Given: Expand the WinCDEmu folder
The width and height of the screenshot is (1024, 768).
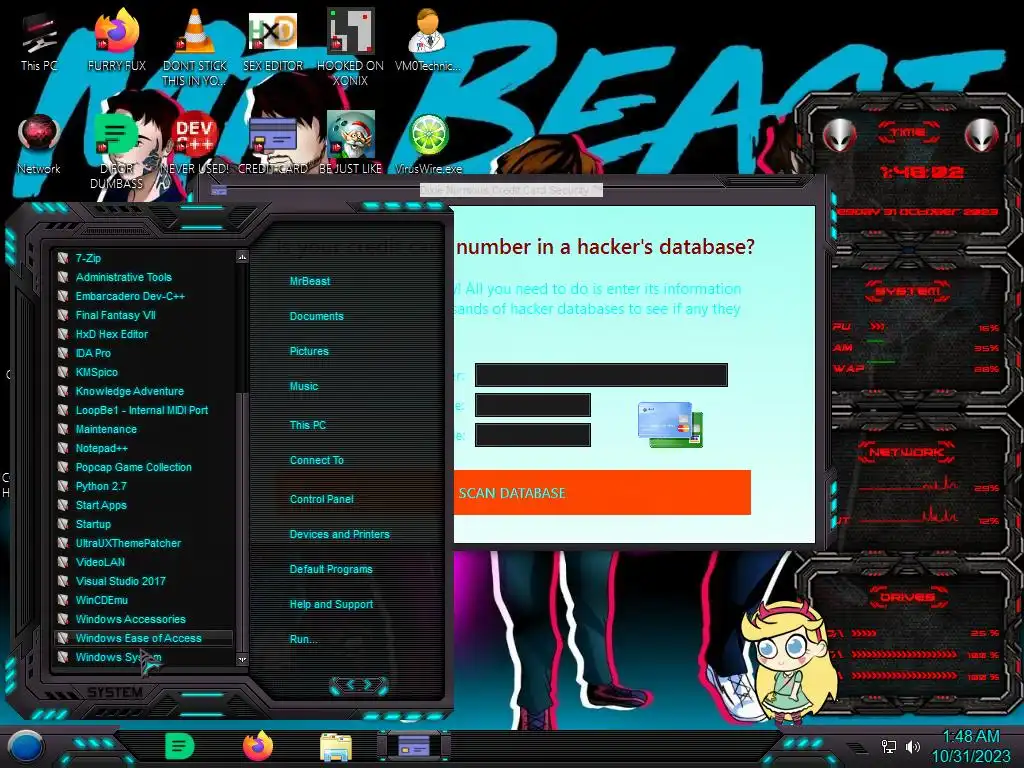Looking at the screenshot, I should click(101, 600).
